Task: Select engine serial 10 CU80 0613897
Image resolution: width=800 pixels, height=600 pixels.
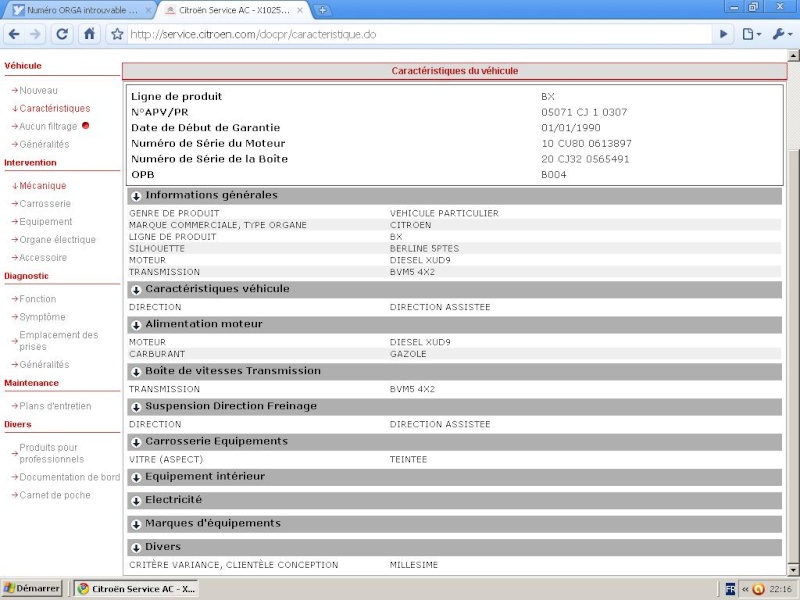Action: pos(586,143)
